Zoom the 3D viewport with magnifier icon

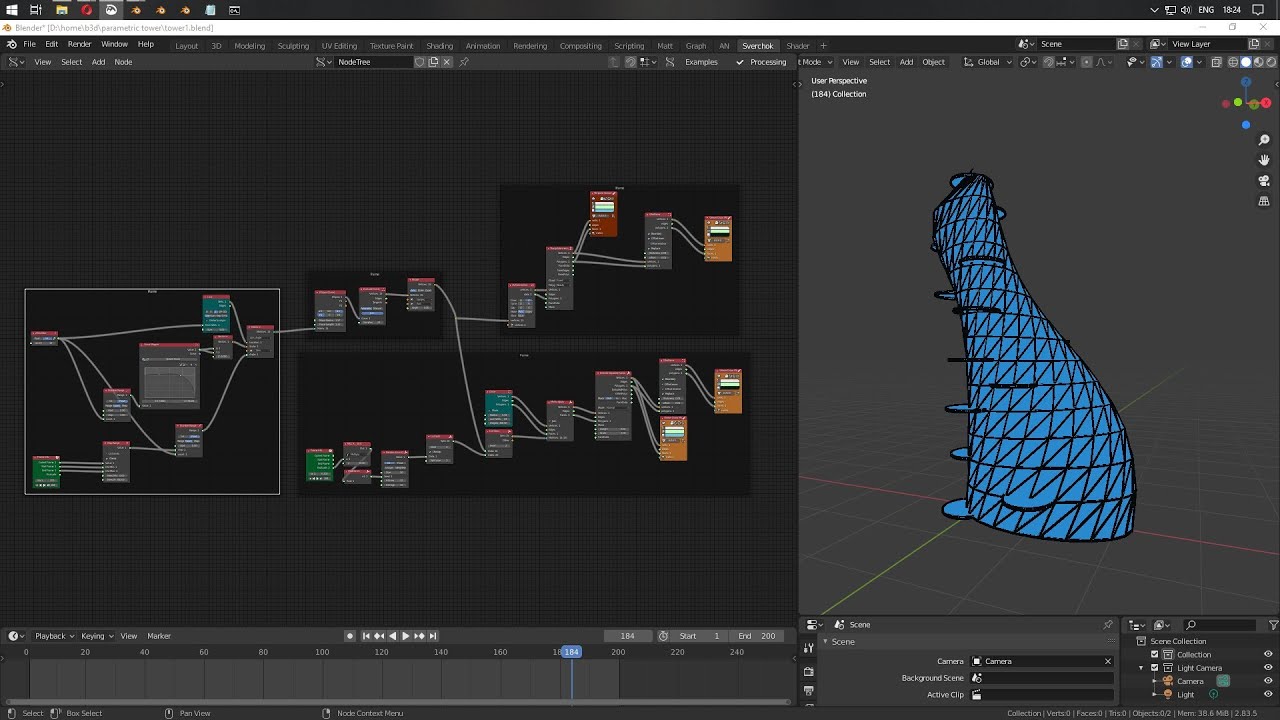pyautogui.click(x=1264, y=141)
